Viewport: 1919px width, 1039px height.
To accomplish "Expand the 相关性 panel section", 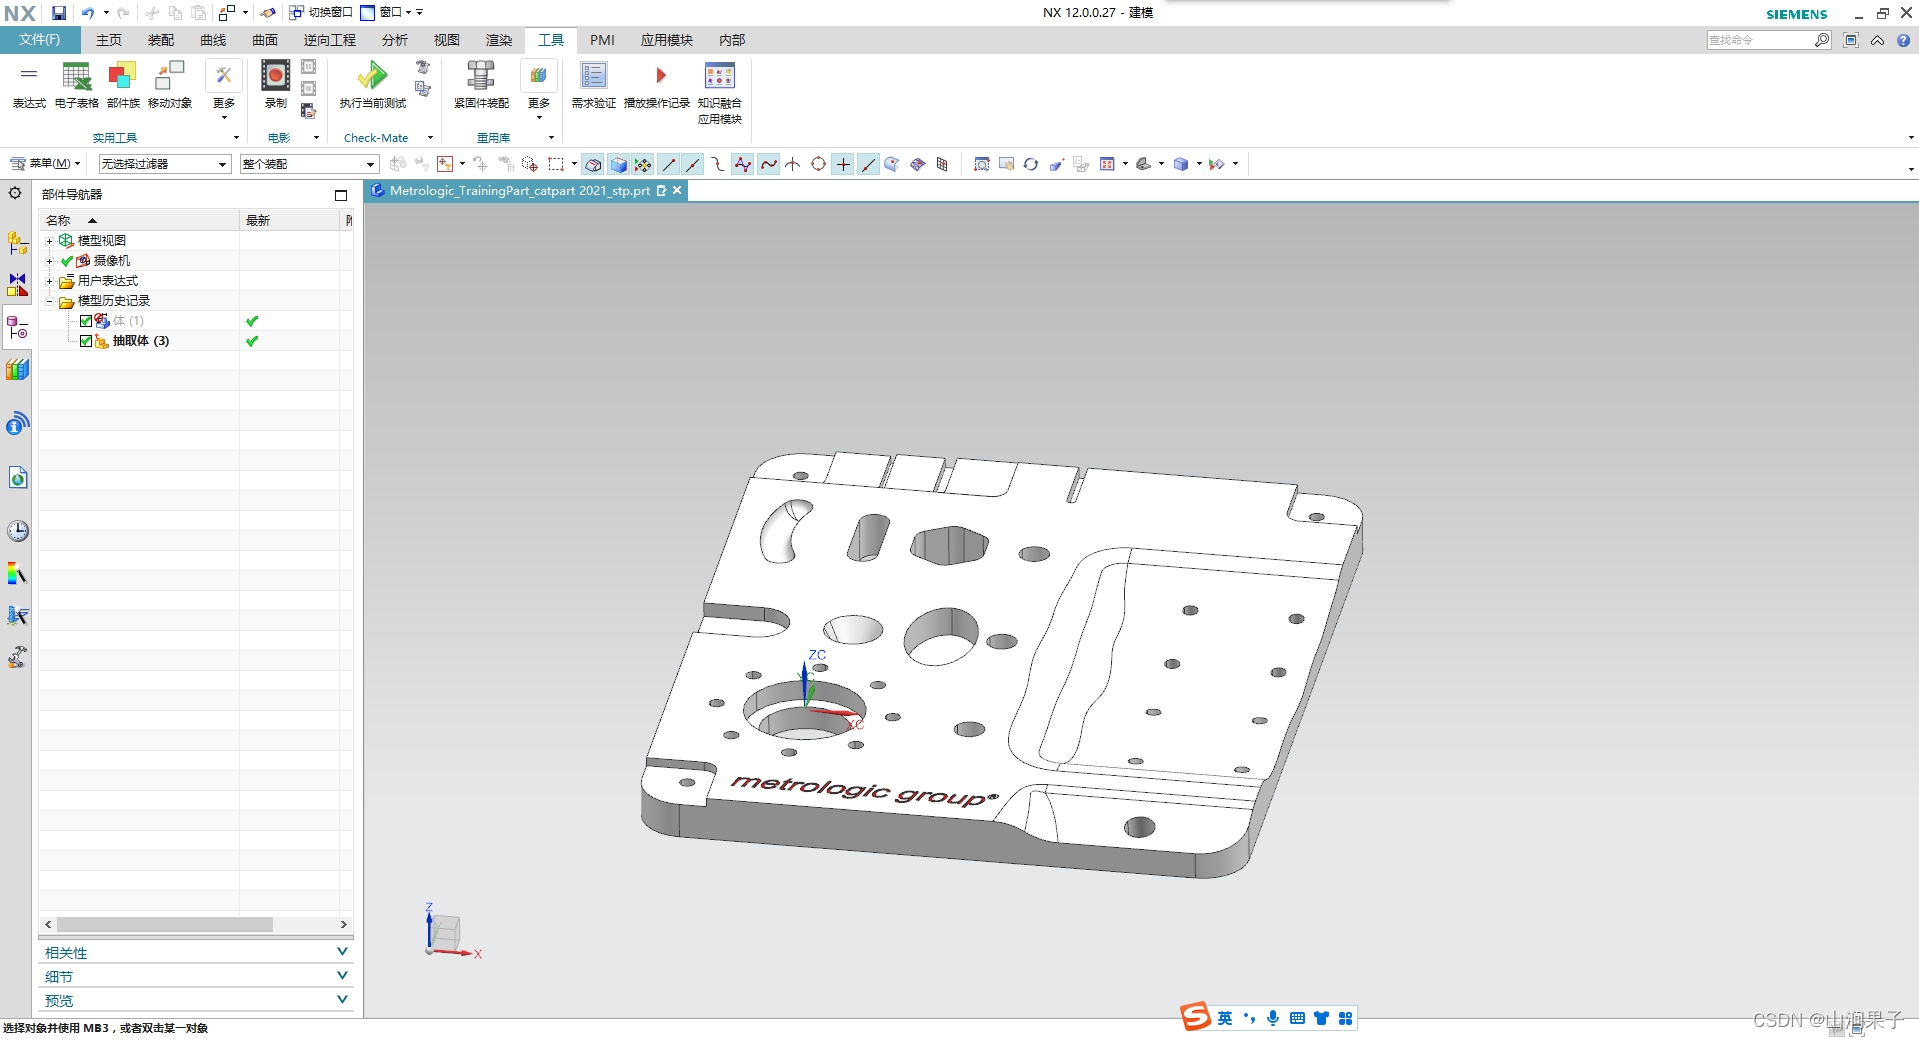I will tap(196, 952).
